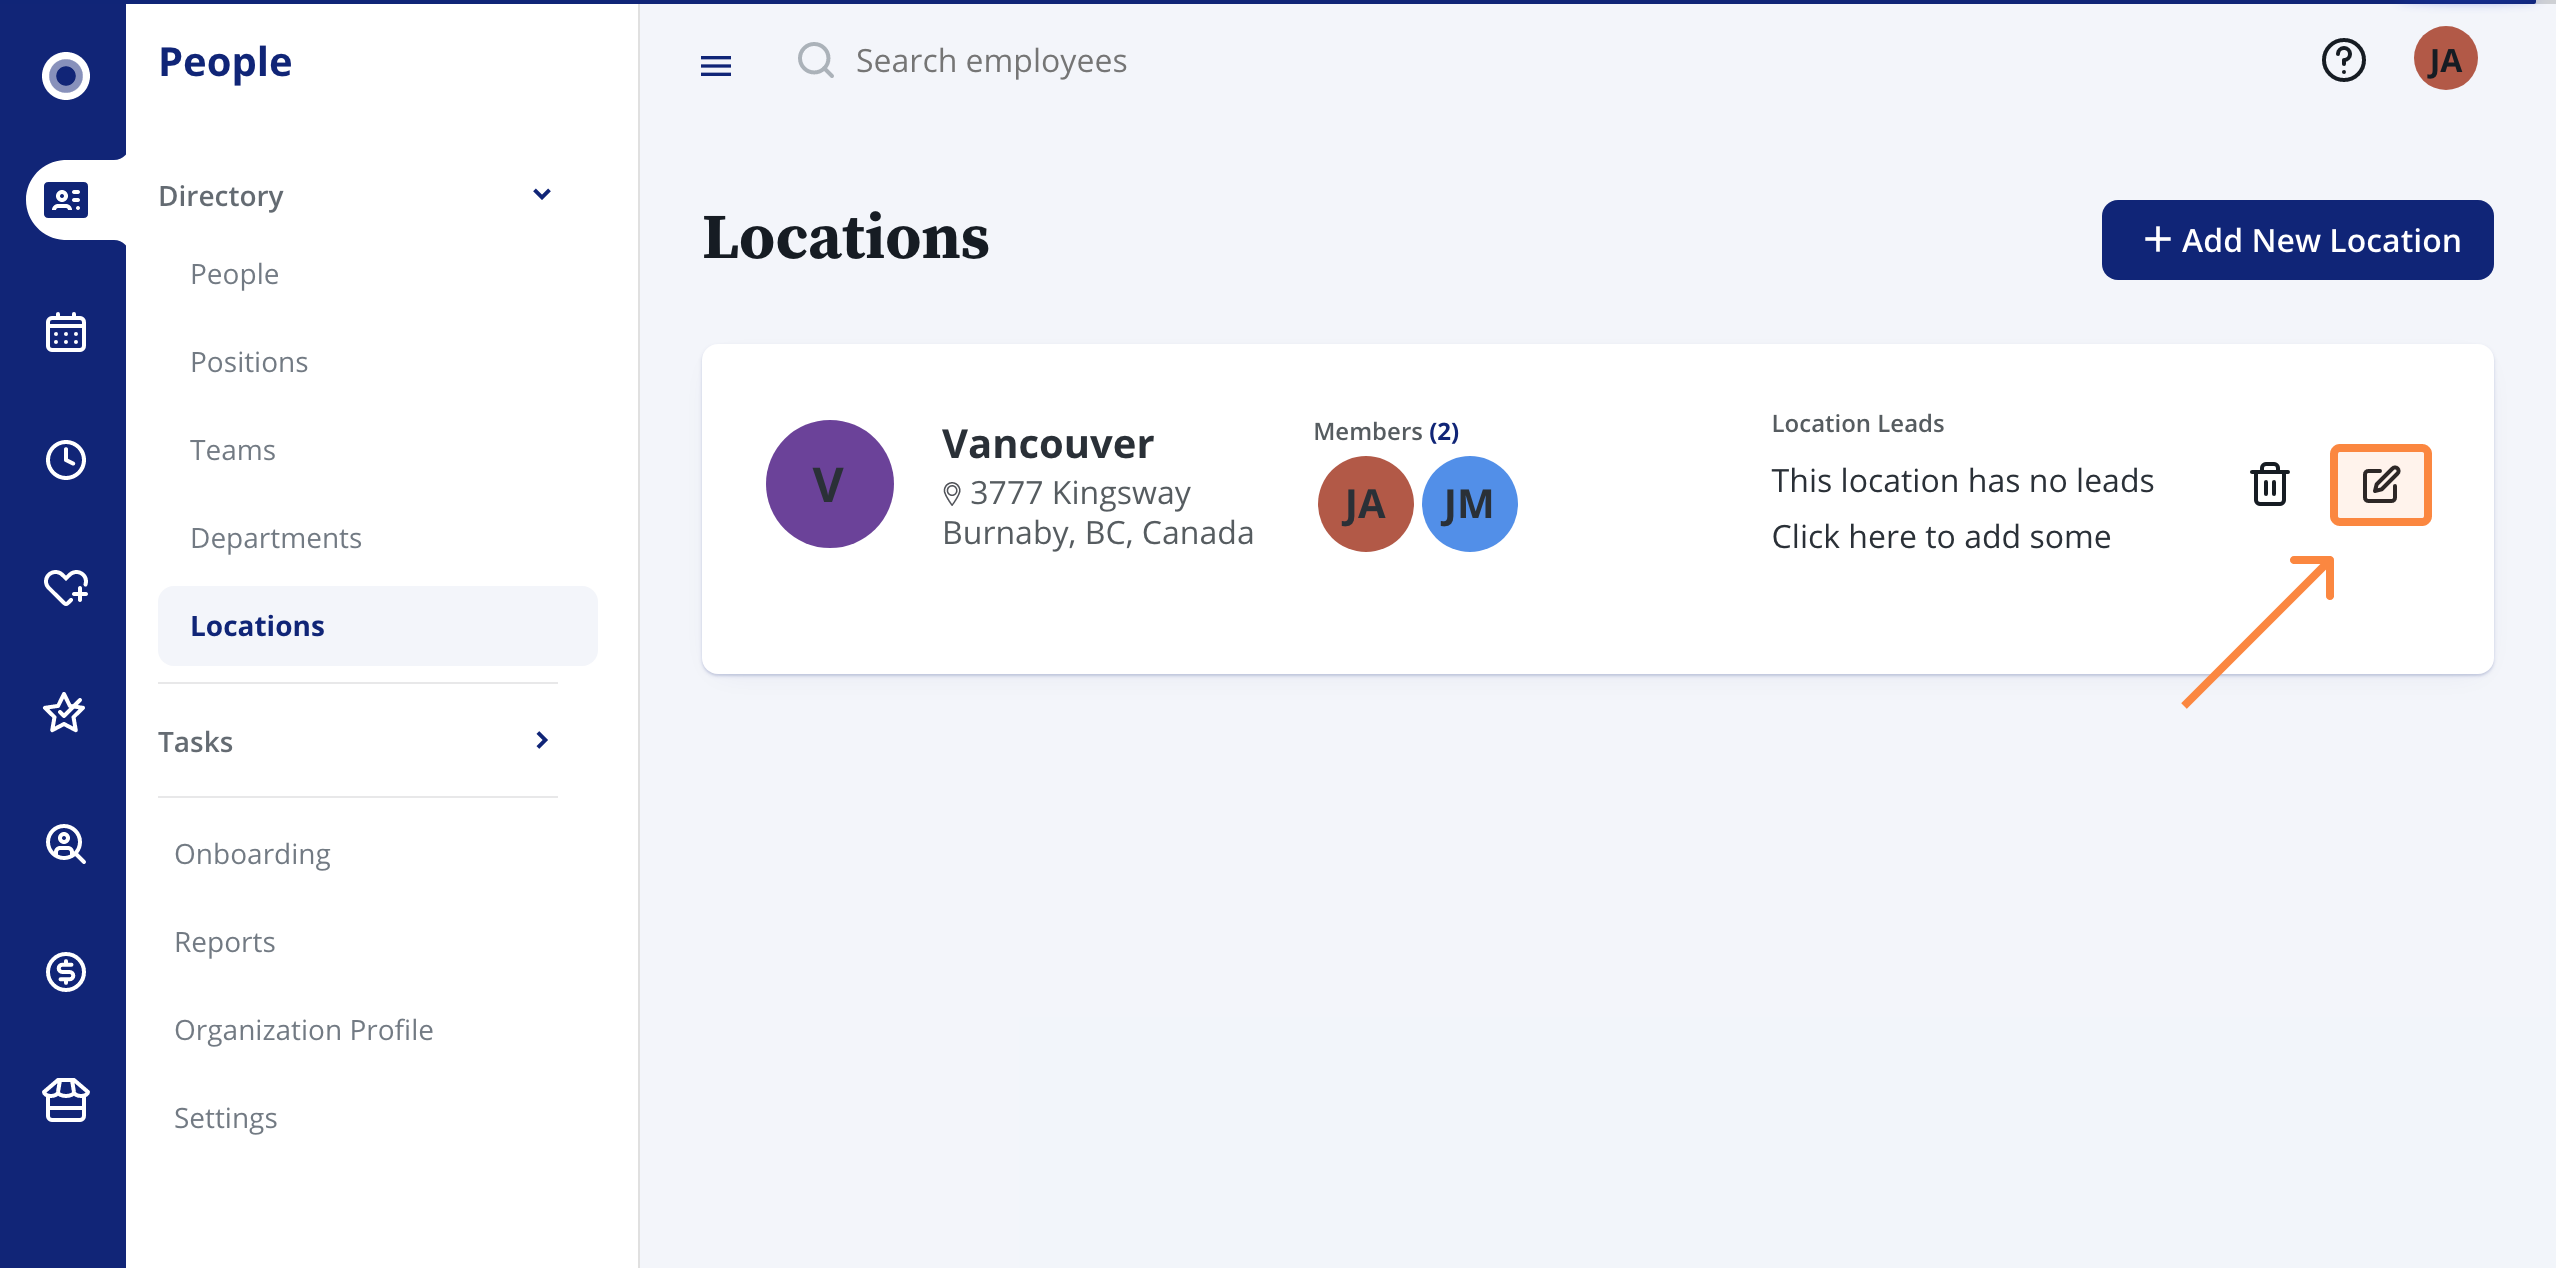Select the Time tracking clock icon

[x=64, y=460]
